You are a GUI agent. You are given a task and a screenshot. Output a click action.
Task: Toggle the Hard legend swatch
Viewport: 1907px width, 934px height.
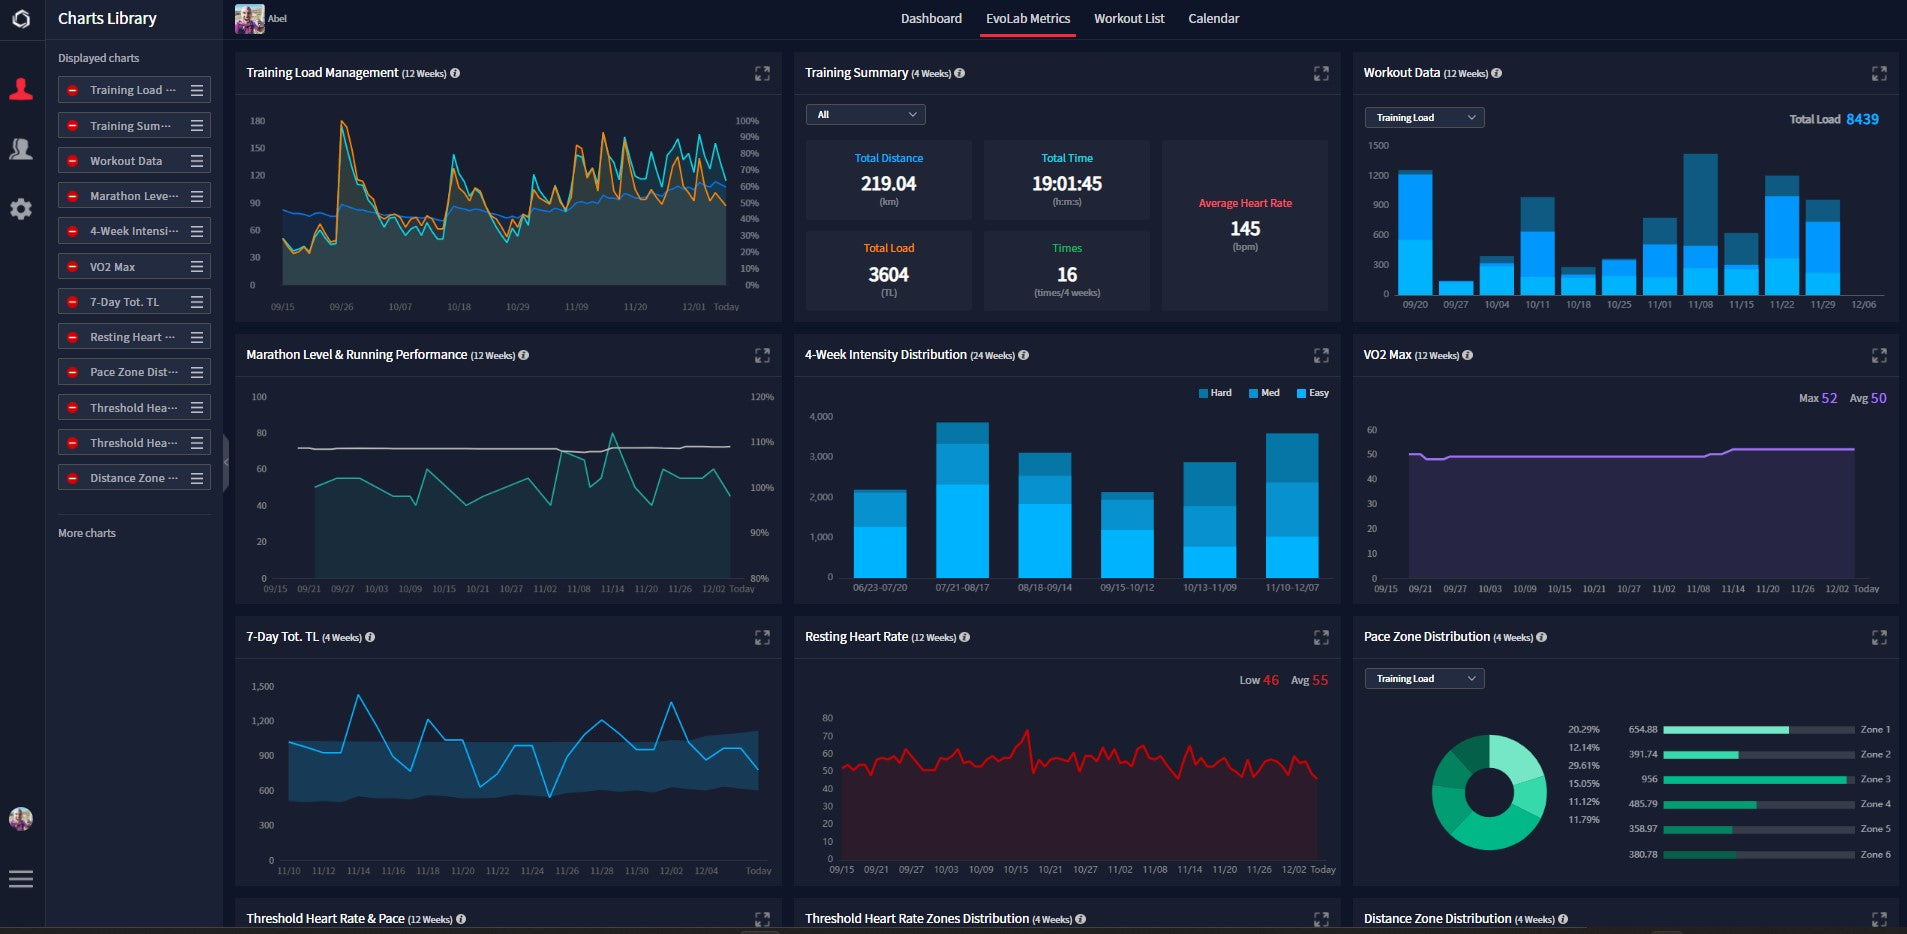1204,393
